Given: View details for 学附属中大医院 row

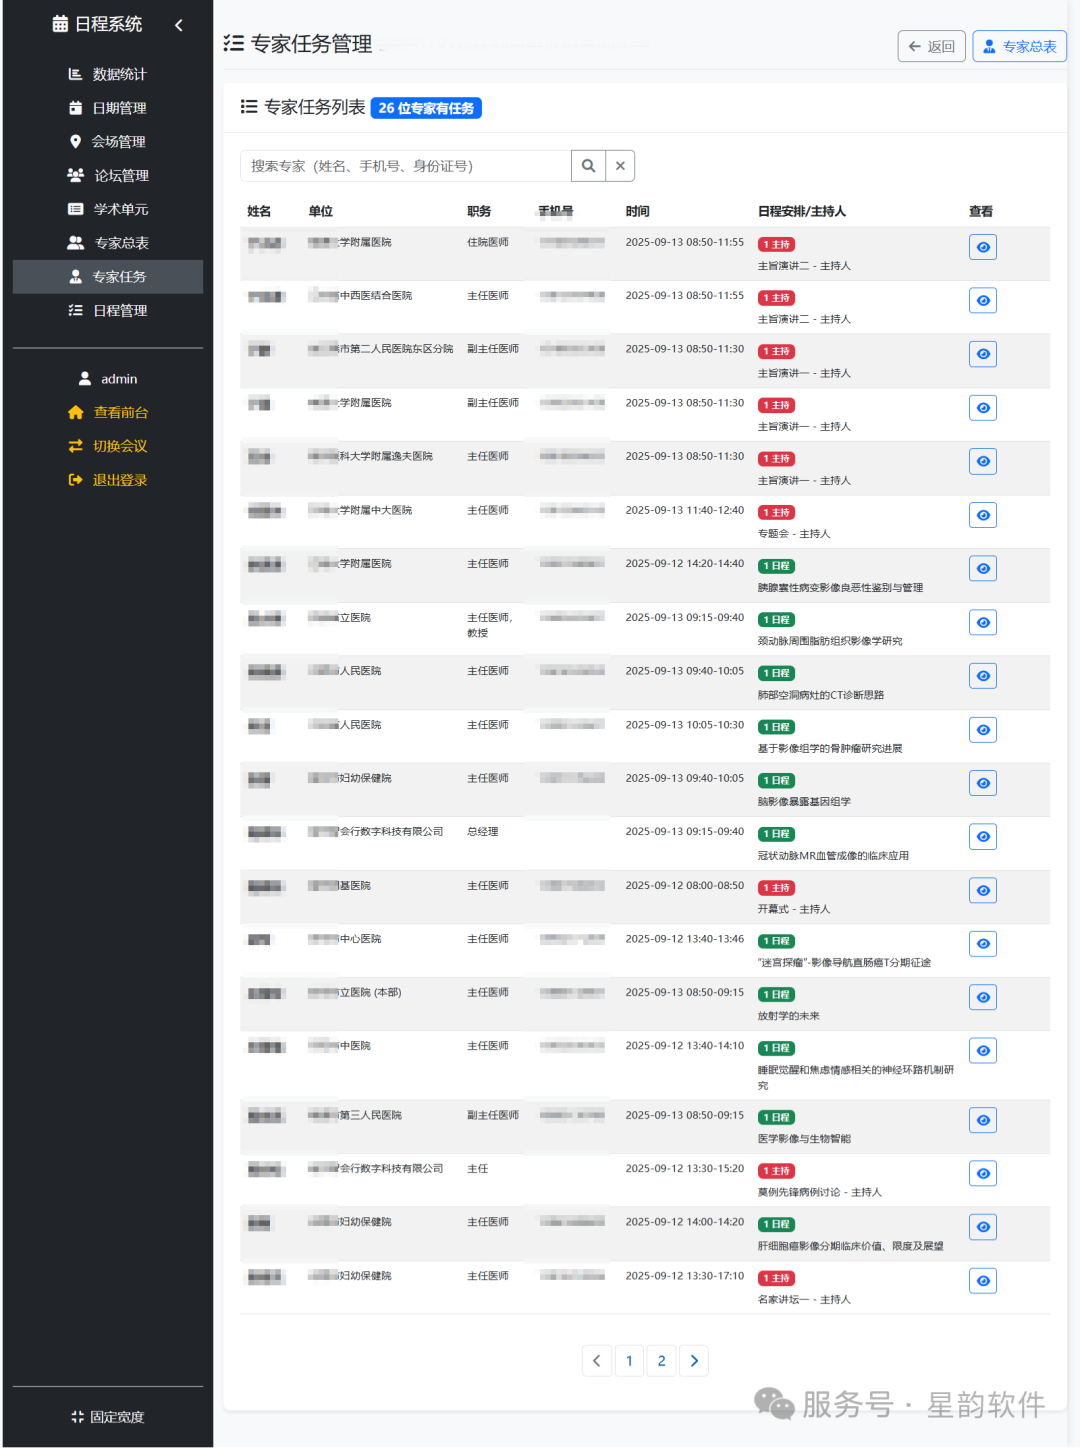Looking at the screenshot, I should [x=983, y=515].
